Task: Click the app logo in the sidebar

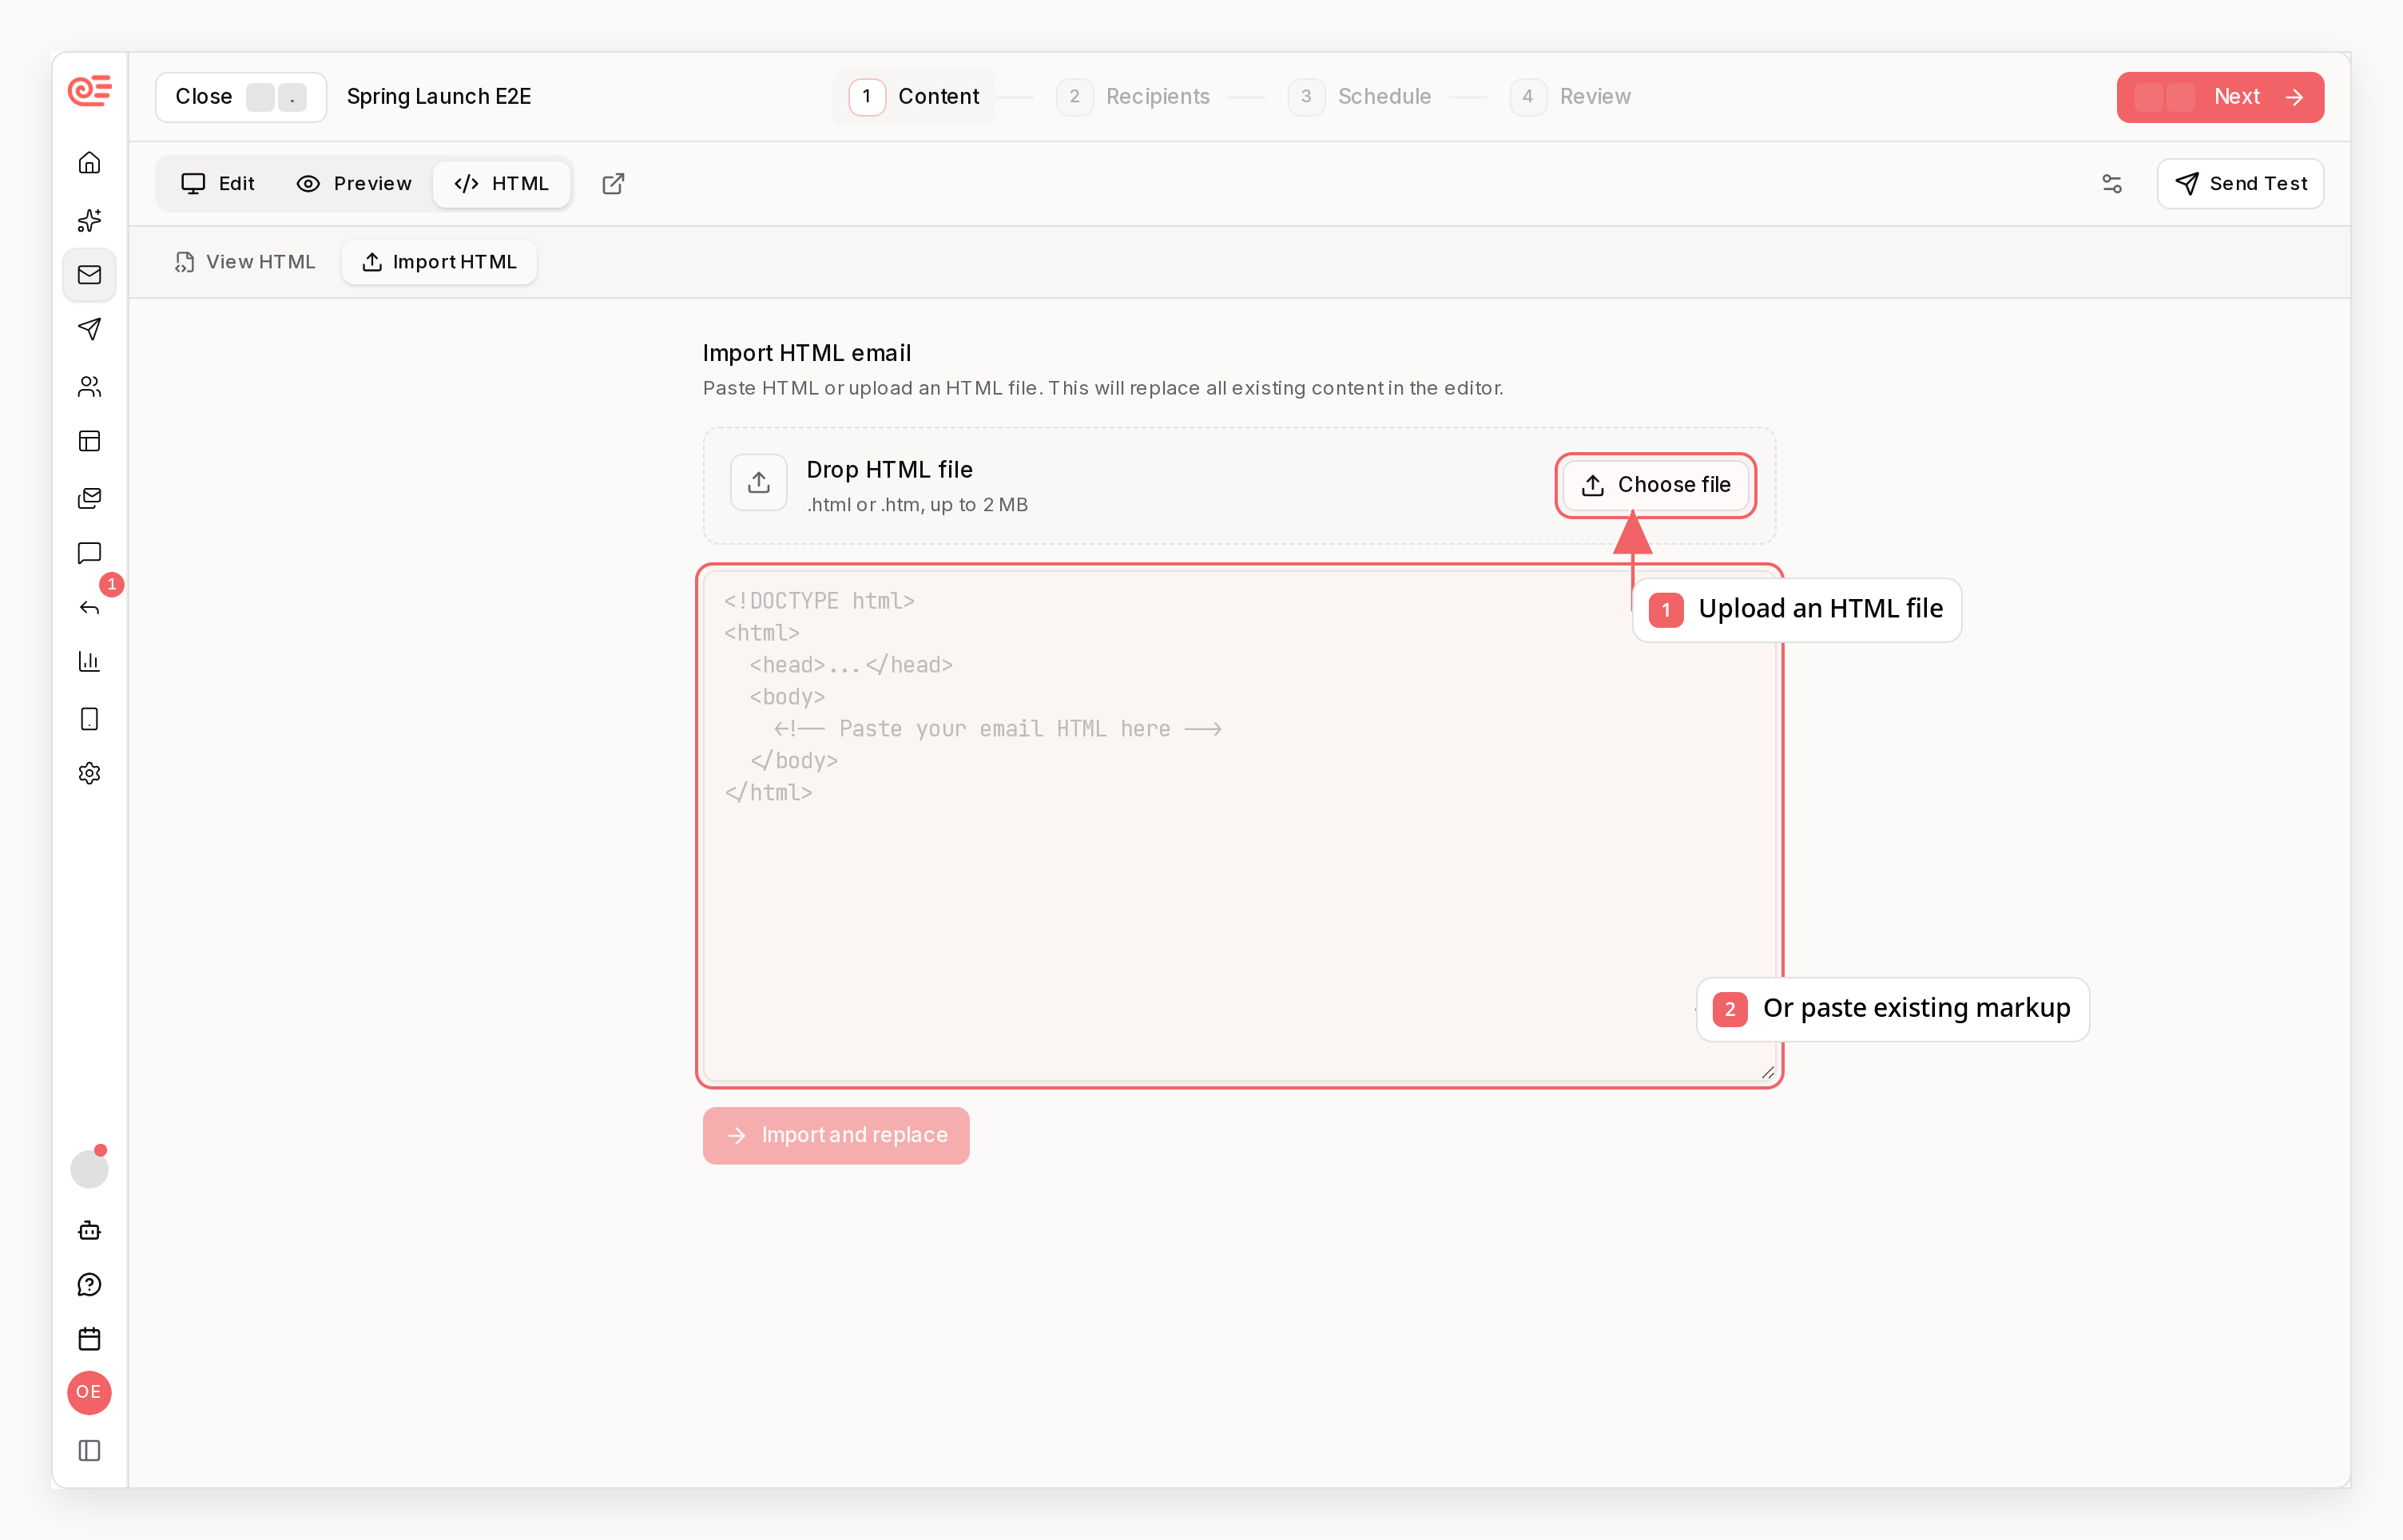Action: tap(89, 90)
